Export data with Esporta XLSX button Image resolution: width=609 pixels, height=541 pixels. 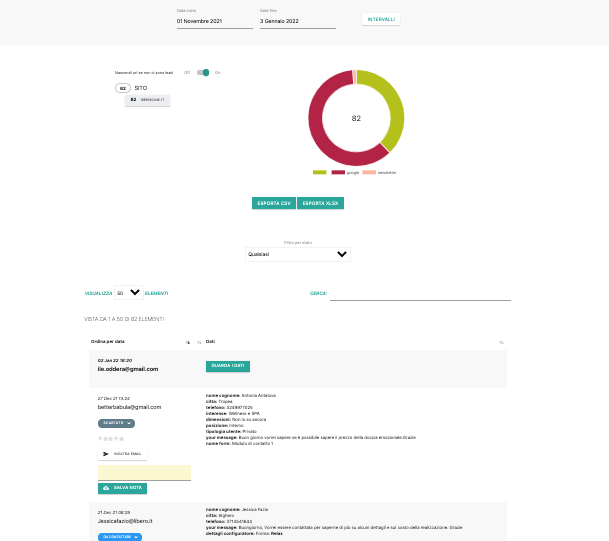[320, 203]
